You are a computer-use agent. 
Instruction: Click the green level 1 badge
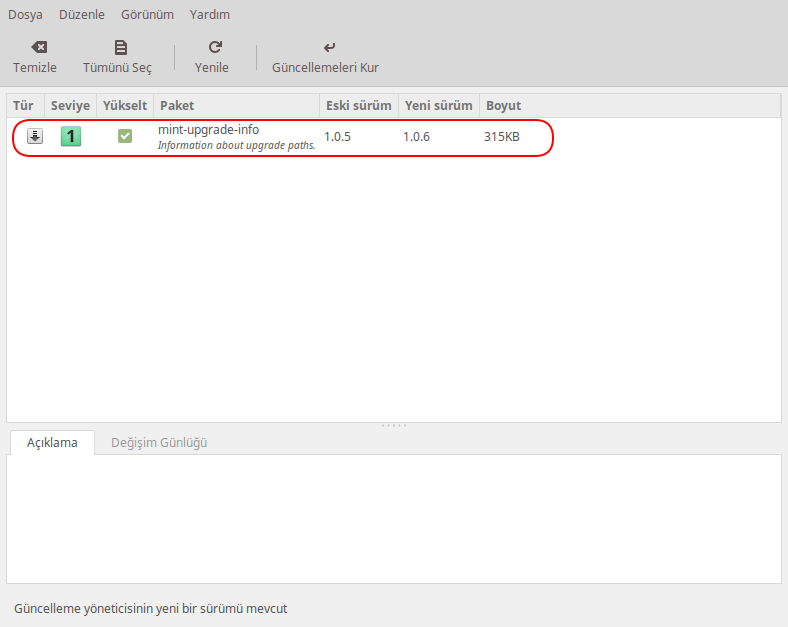71,136
